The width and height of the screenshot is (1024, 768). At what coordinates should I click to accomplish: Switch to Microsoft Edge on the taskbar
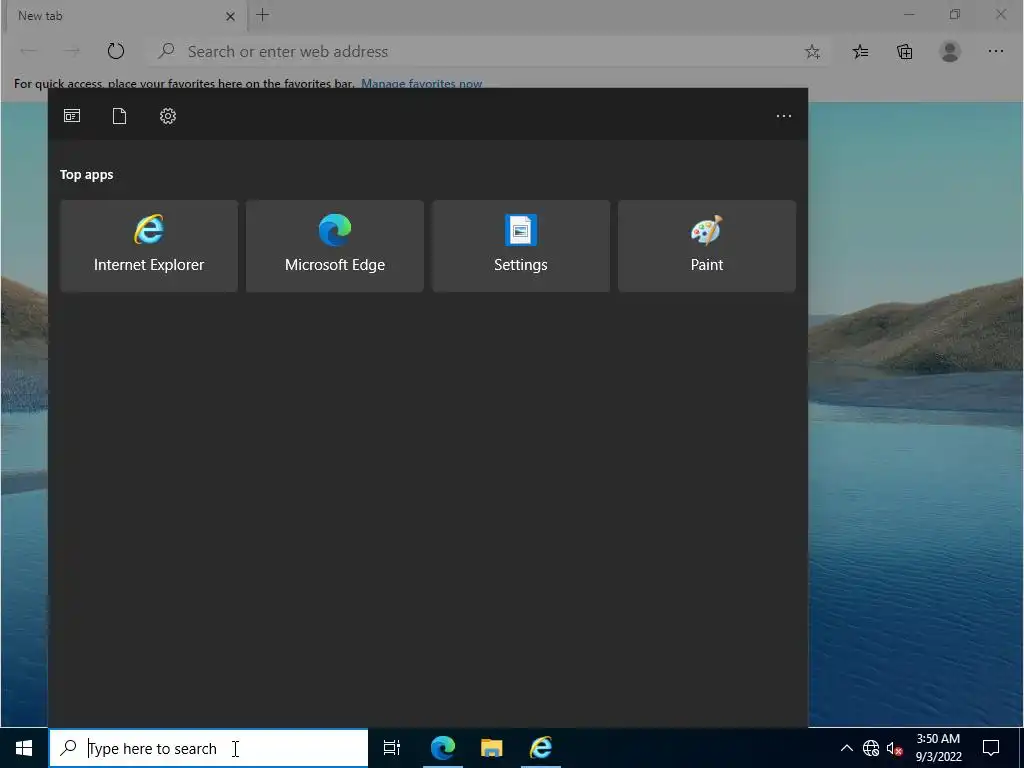click(x=442, y=748)
